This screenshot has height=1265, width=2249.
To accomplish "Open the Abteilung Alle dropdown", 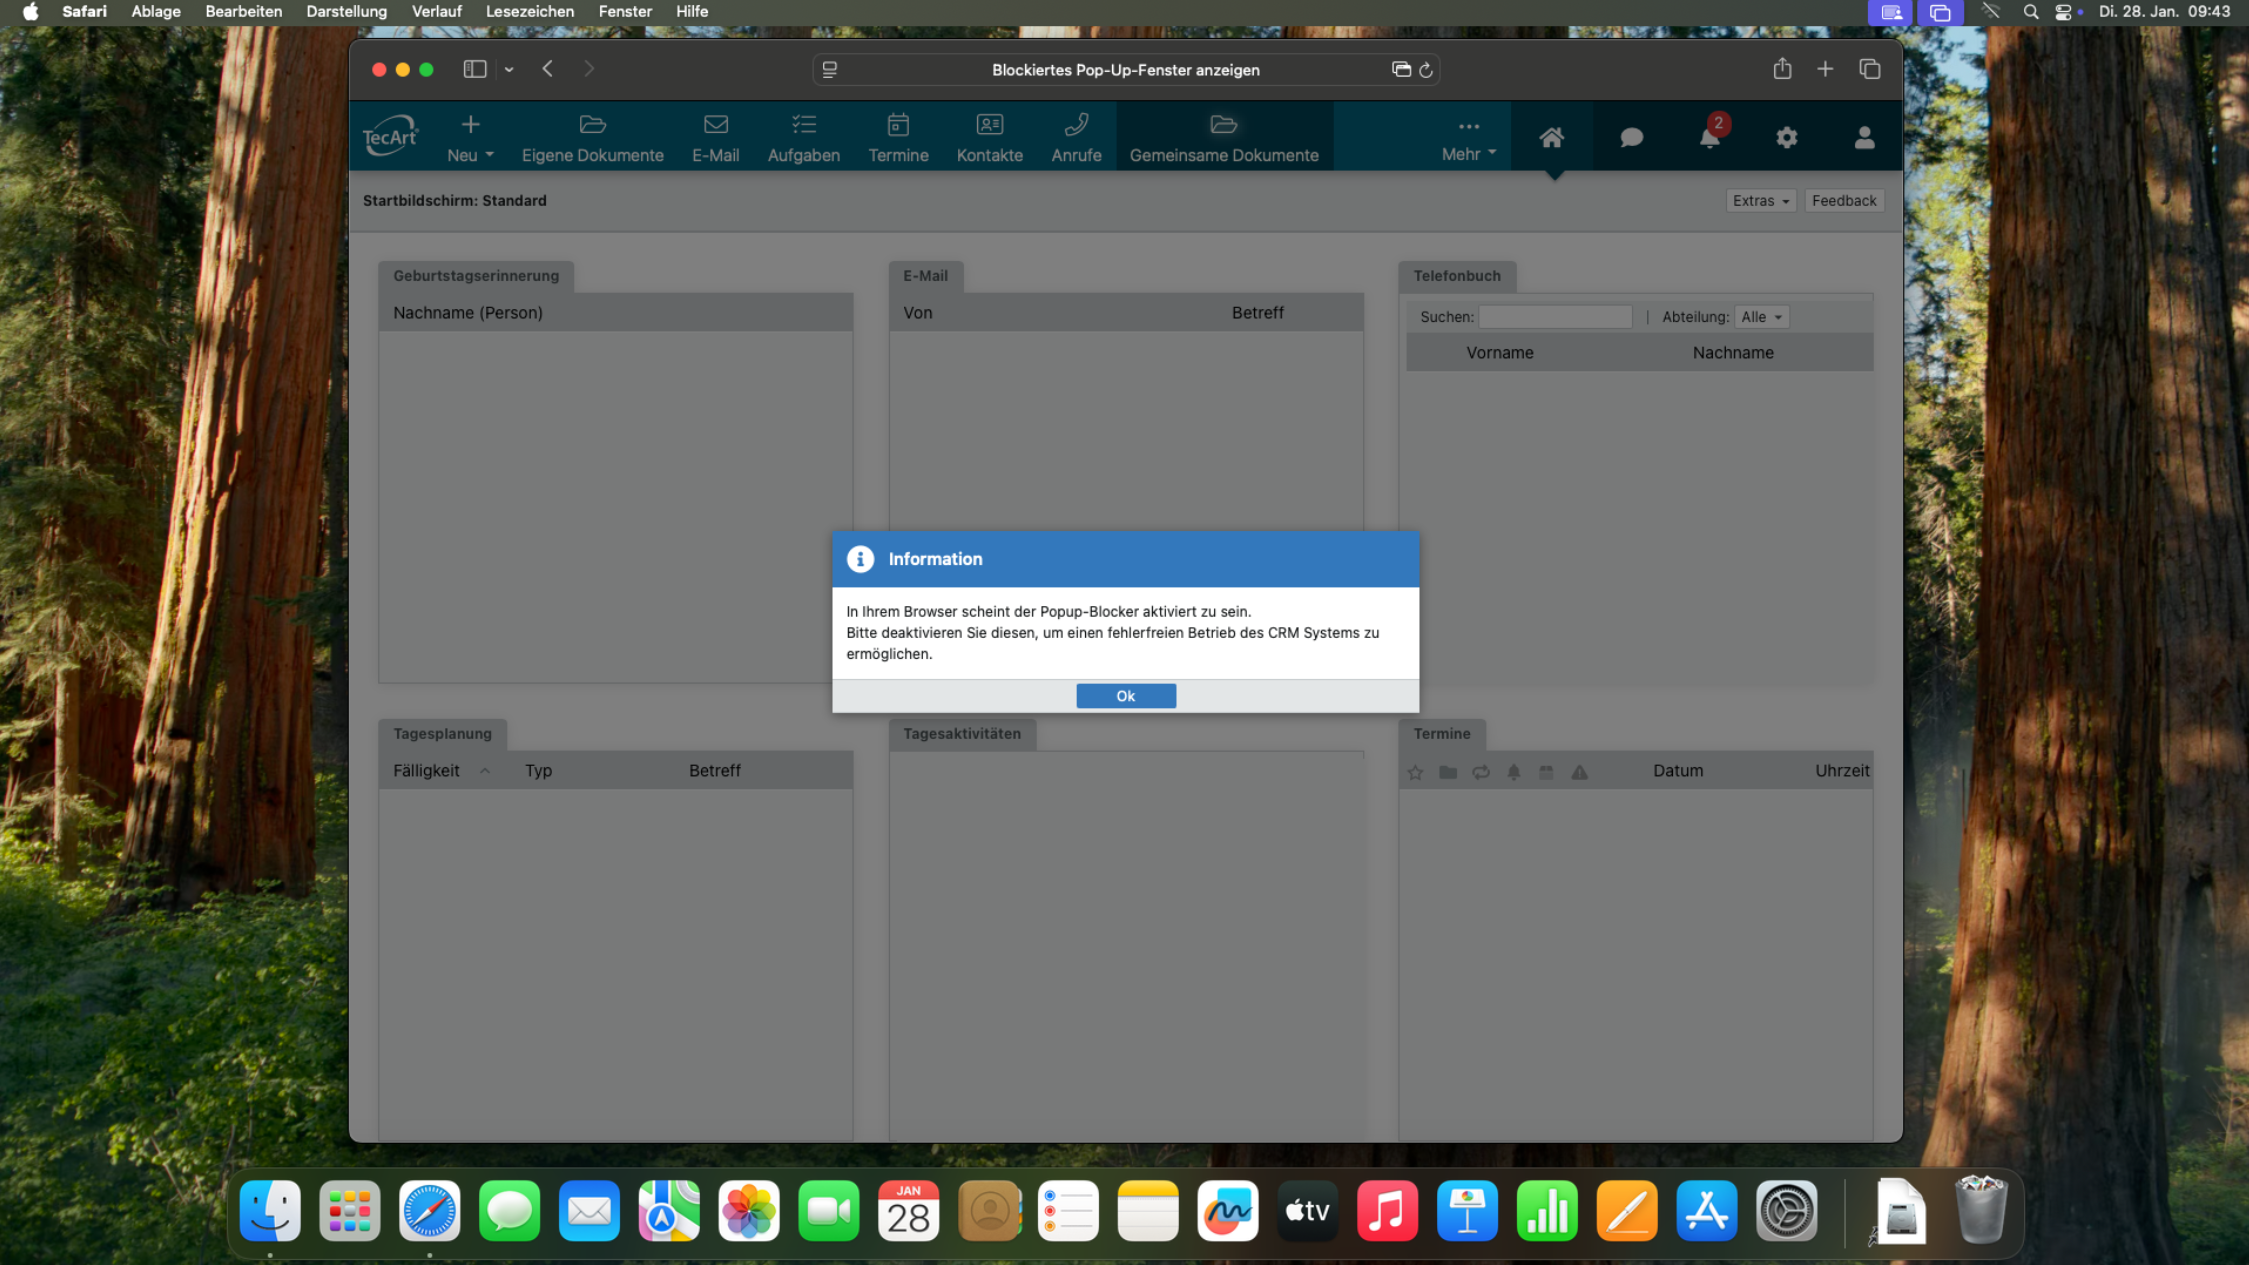I will 1760,316.
